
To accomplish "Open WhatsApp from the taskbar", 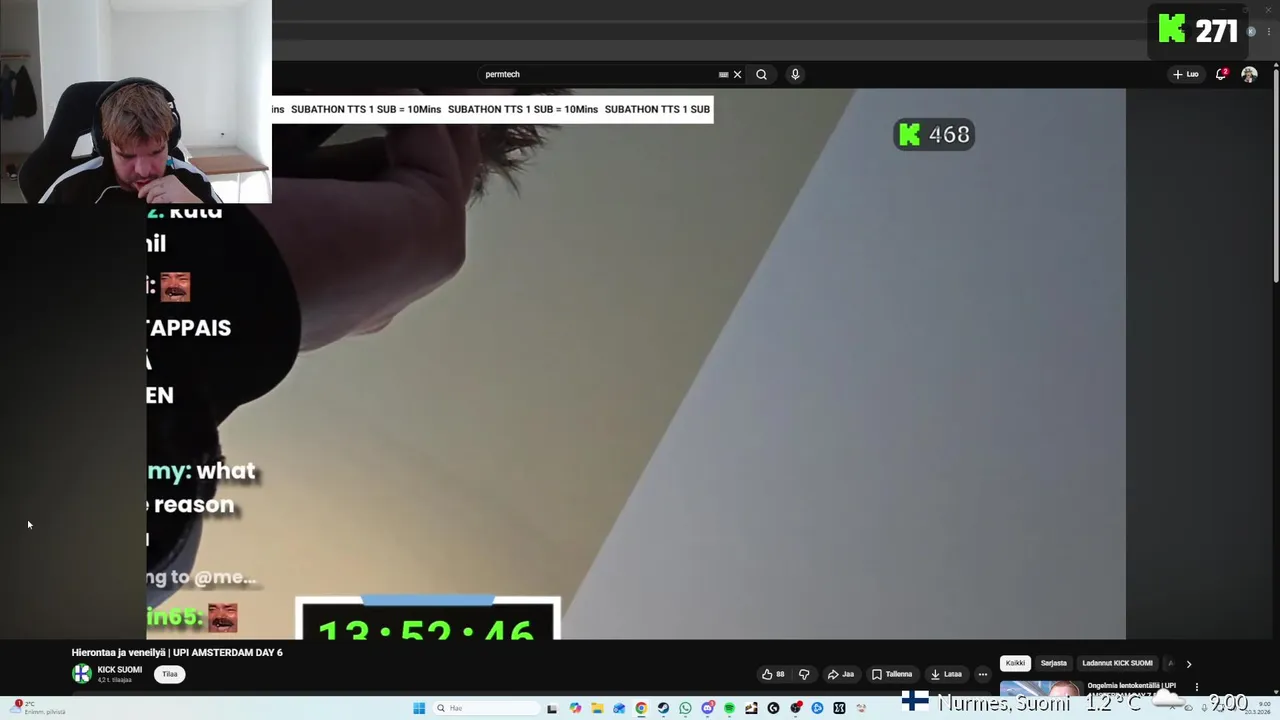I will click(685, 708).
